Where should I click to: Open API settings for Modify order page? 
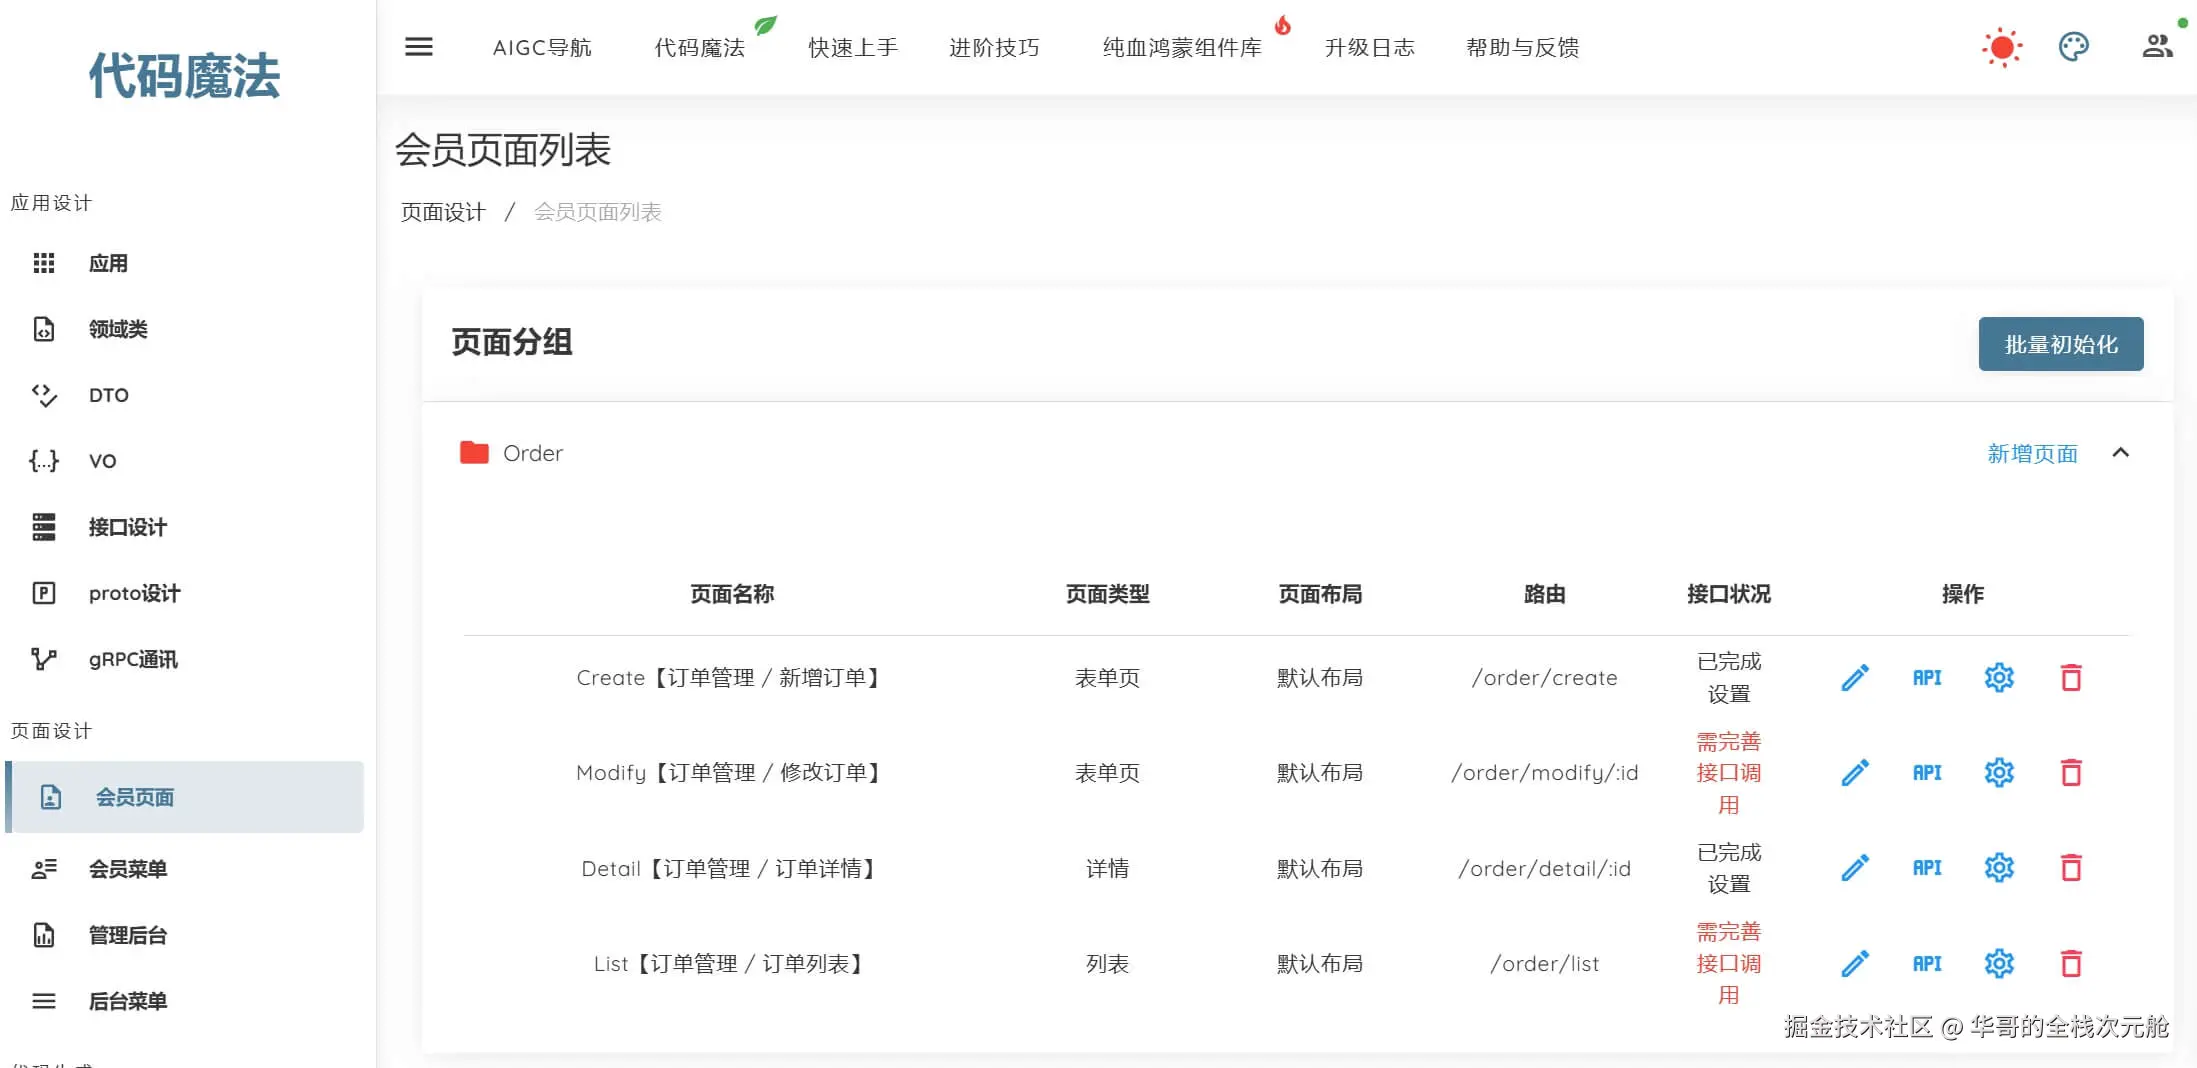1927,773
